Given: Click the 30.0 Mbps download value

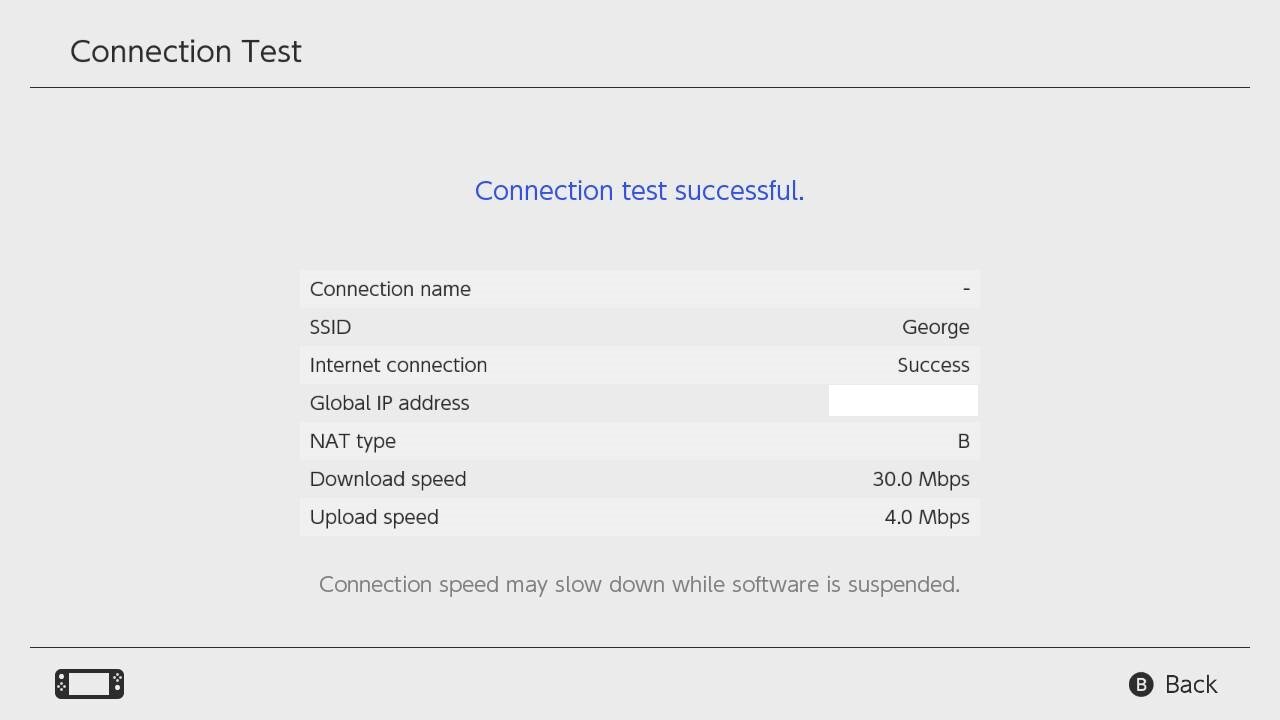Looking at the screenshot, I should pos(920,479).
